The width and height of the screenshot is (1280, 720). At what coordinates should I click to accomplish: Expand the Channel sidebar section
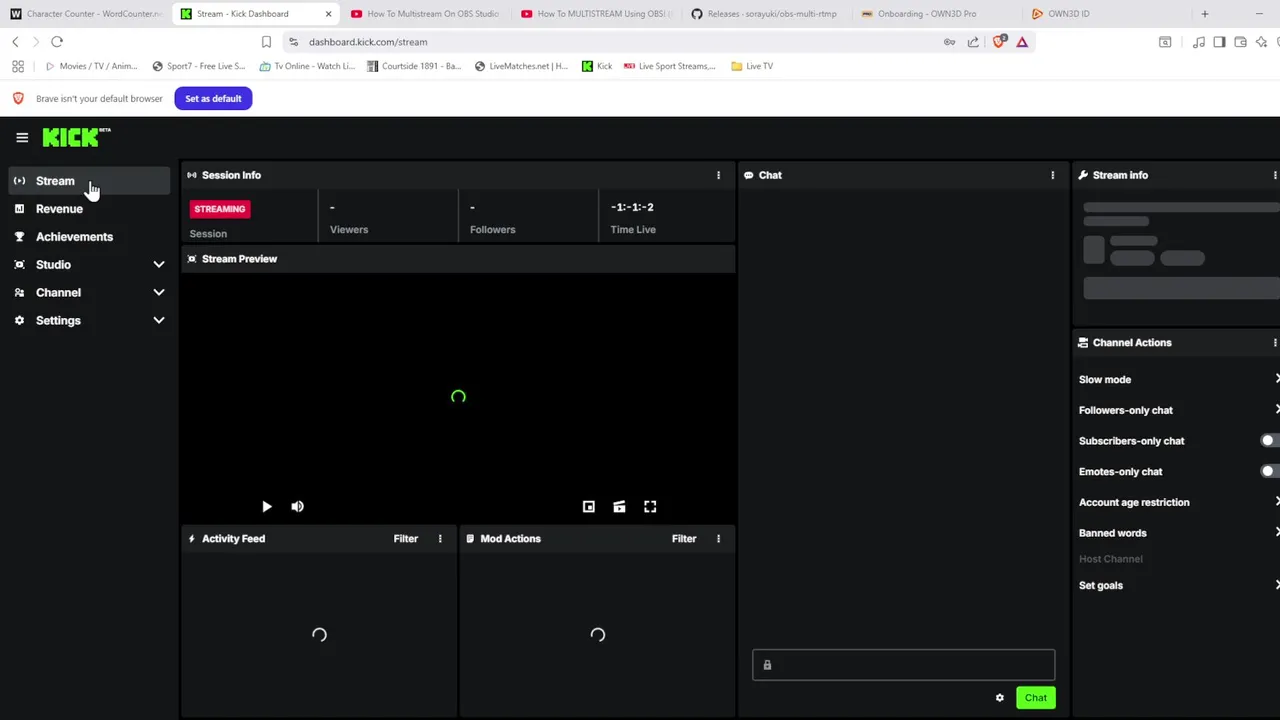pyautogui.click(x=90, y=293)
